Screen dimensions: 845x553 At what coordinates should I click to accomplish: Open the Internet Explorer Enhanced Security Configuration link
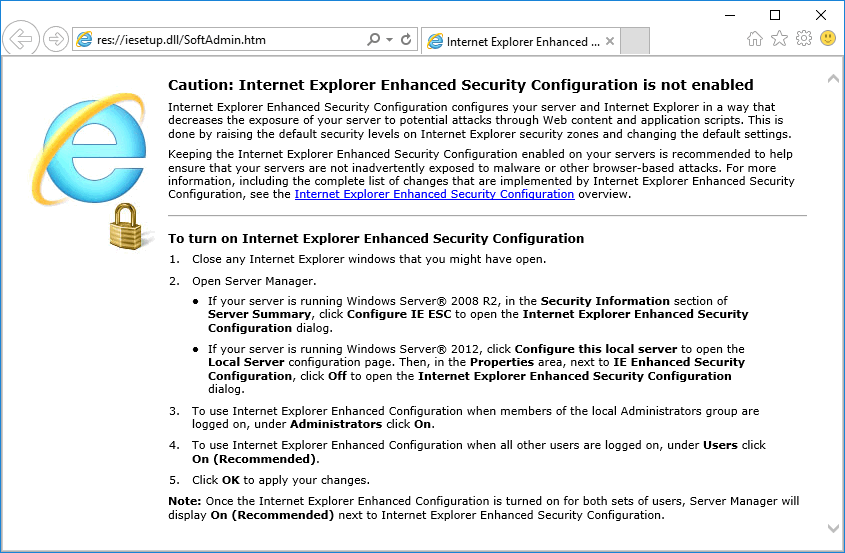tap(434, 194)
